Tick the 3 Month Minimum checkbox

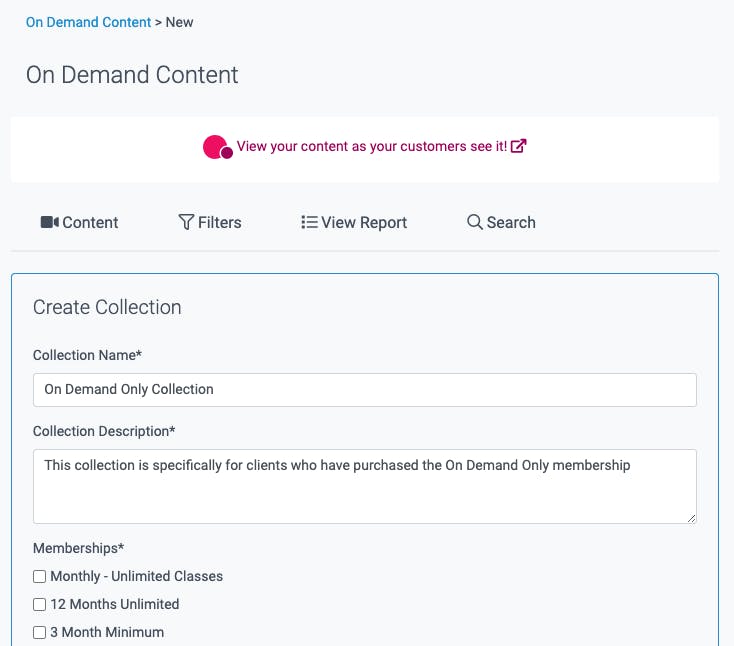39,632
